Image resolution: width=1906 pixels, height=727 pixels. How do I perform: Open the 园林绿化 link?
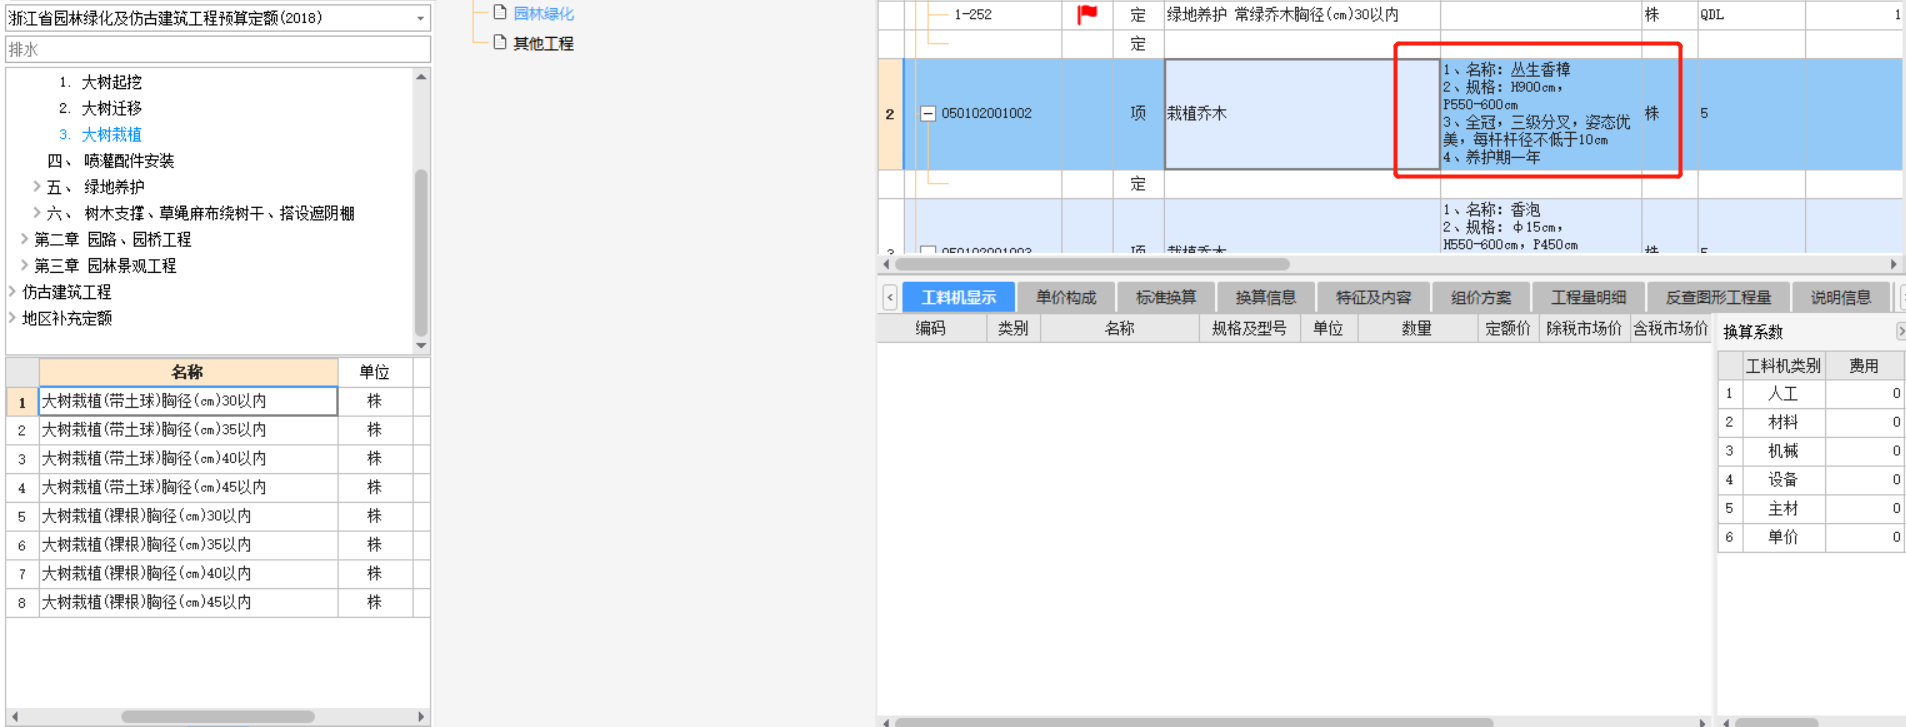[543, 14]
